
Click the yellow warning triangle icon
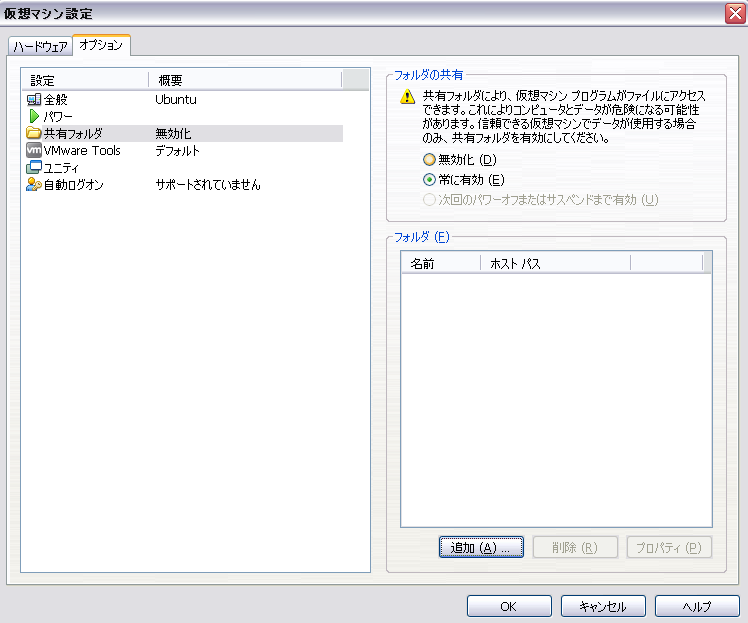coord(407,96)
